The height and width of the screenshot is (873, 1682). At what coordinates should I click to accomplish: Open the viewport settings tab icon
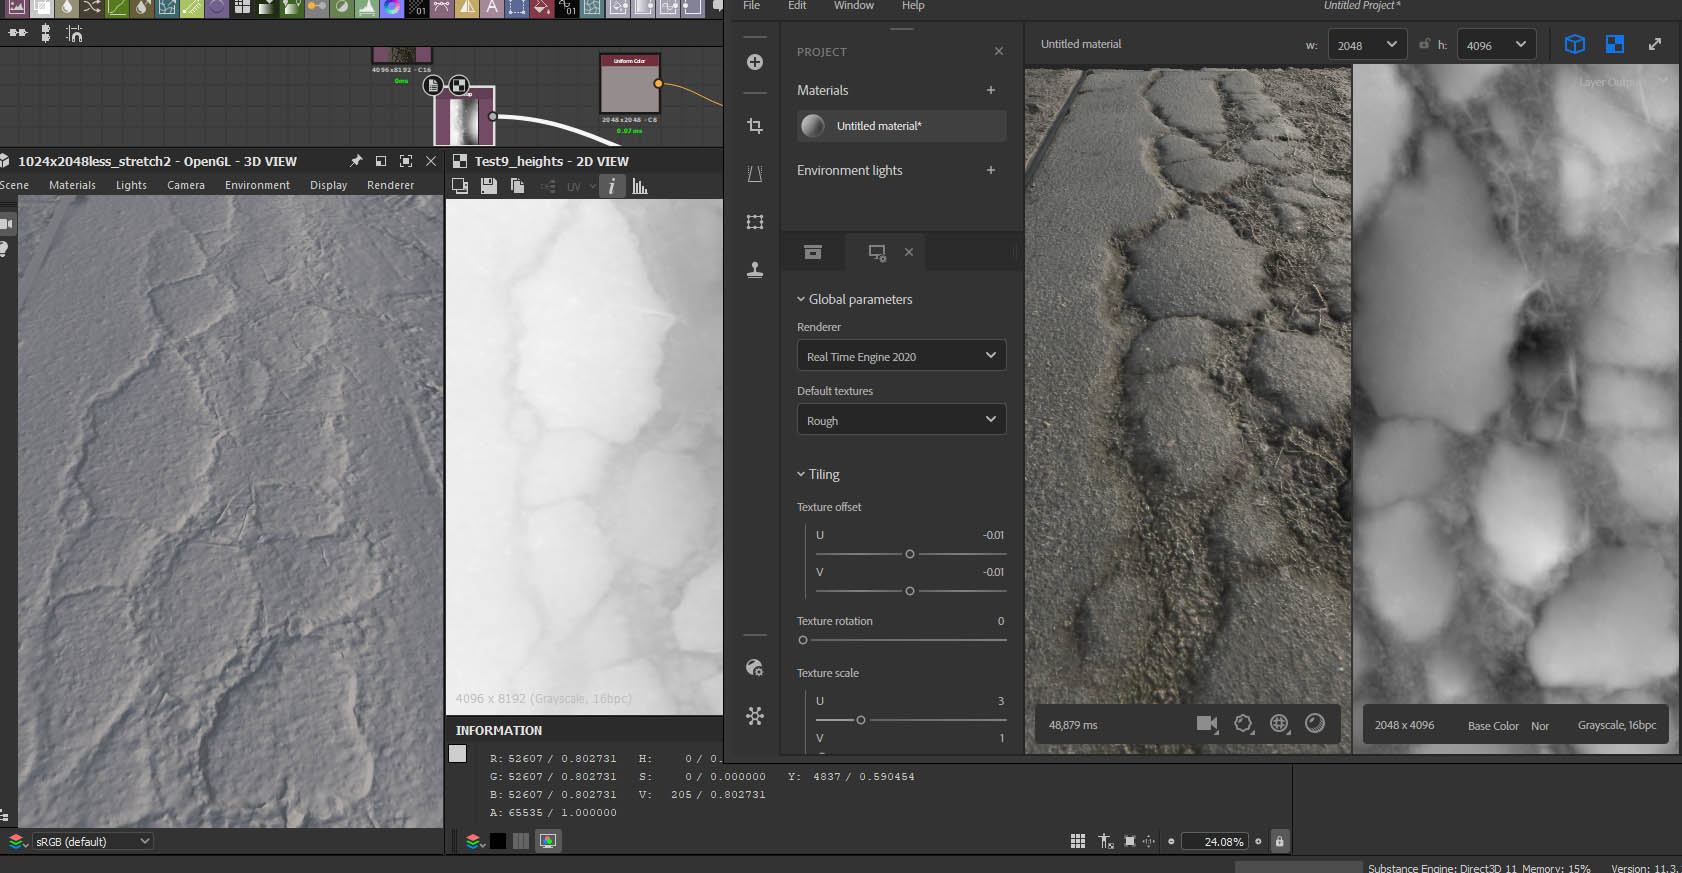877,253
